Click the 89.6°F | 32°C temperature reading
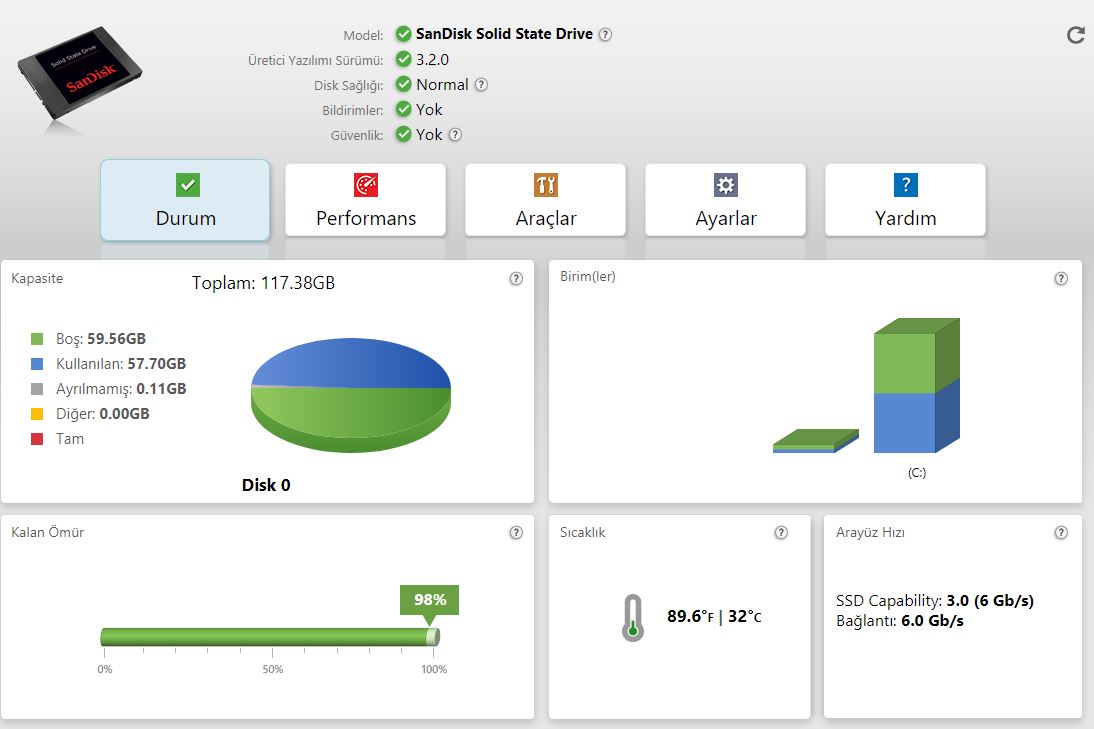This screenshot has width=1094, height=729. [714, 616]
